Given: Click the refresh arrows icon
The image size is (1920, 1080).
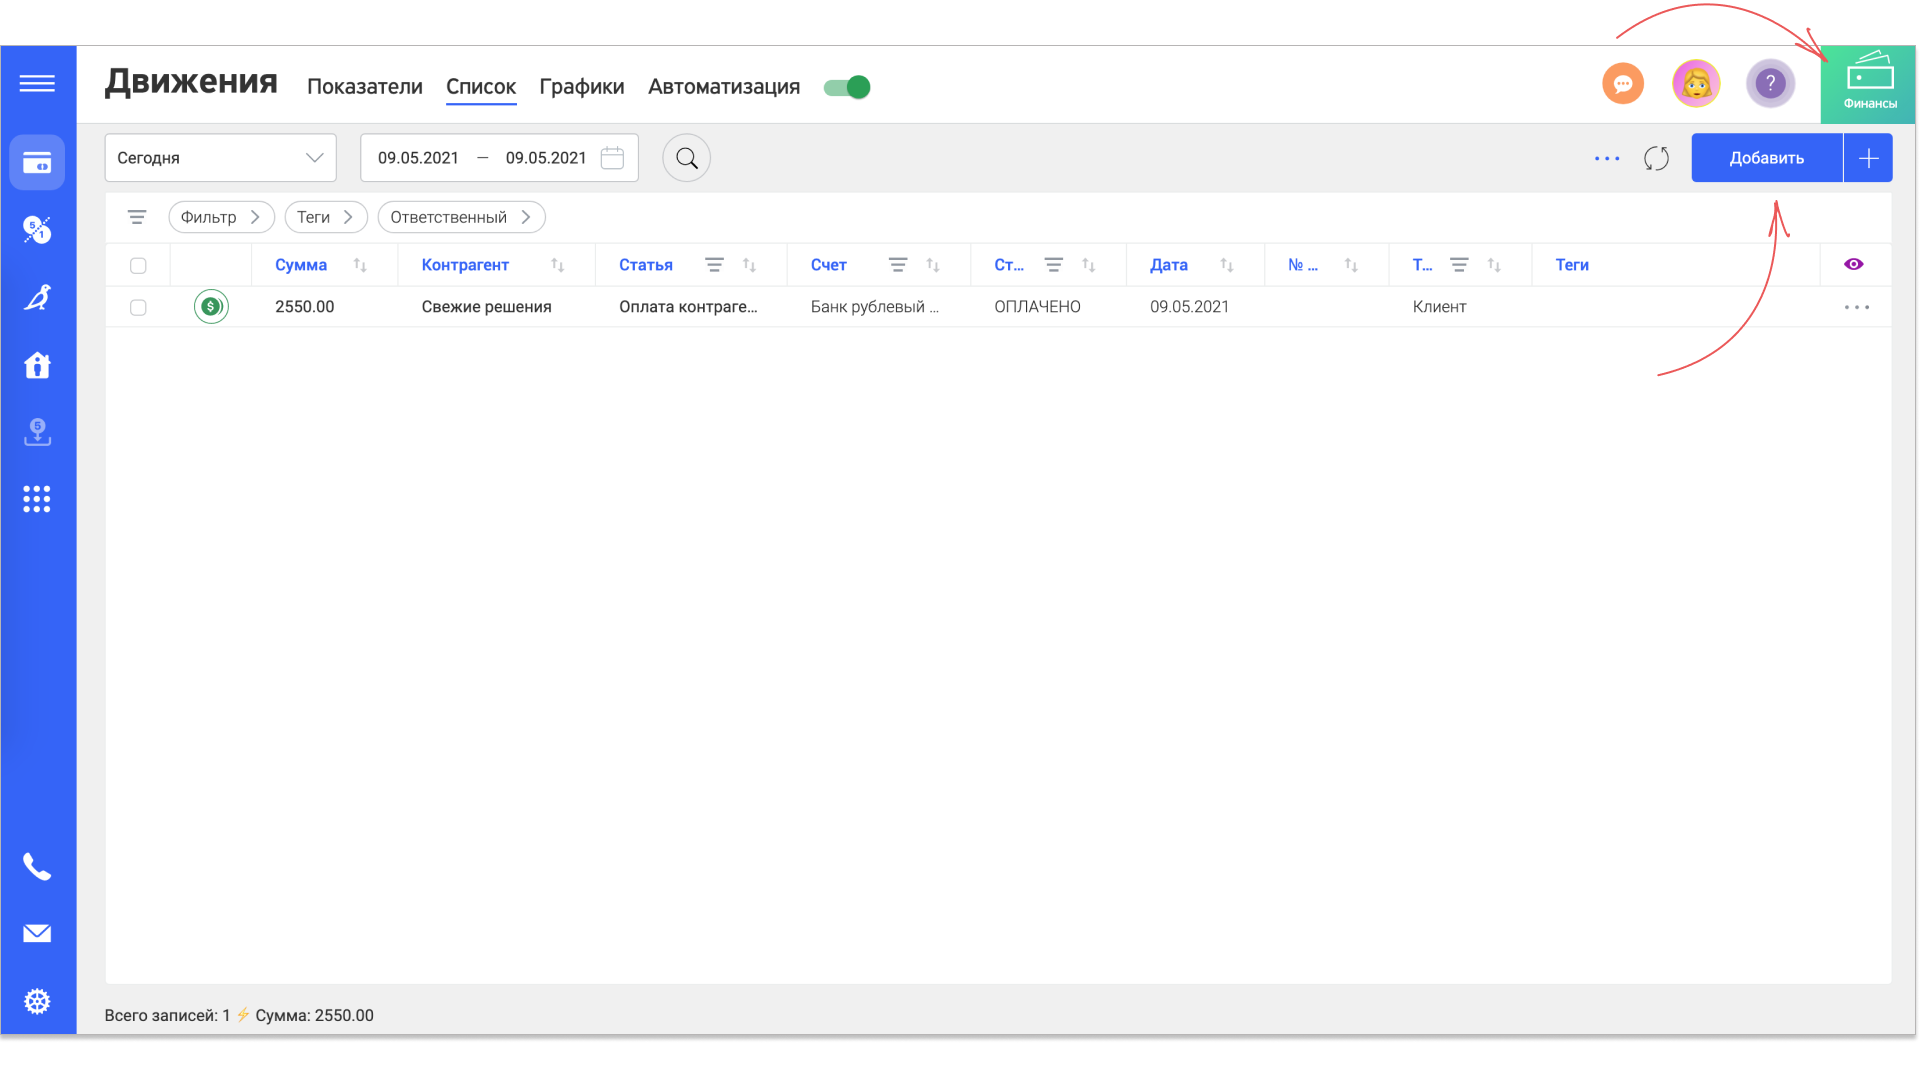Looking at the screenshot, I should [x=1657, y=158].
